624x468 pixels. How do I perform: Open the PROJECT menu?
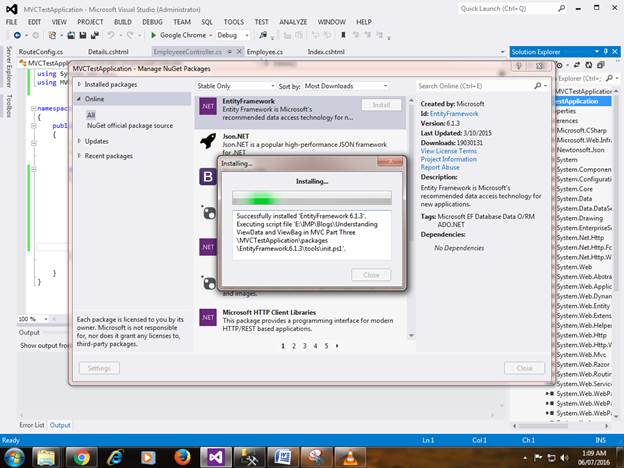click(x=90, y=22)
